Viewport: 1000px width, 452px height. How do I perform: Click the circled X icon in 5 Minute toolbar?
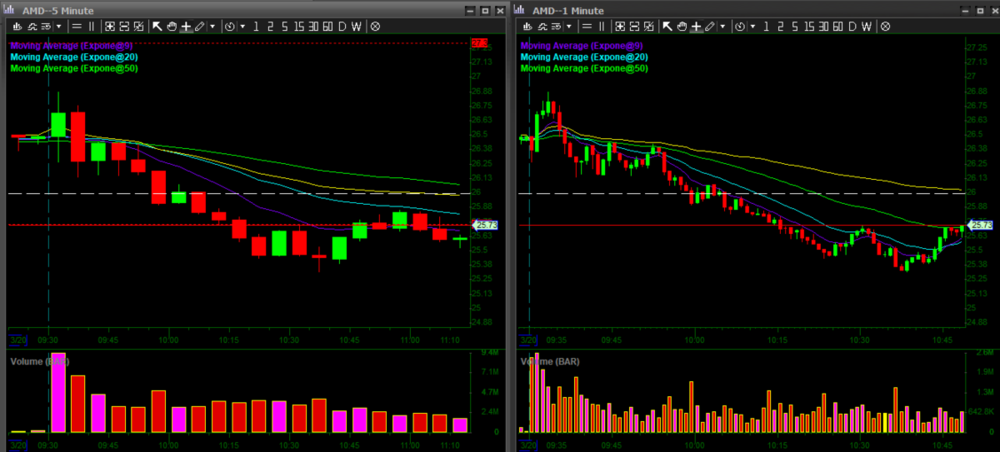[375, 27]
